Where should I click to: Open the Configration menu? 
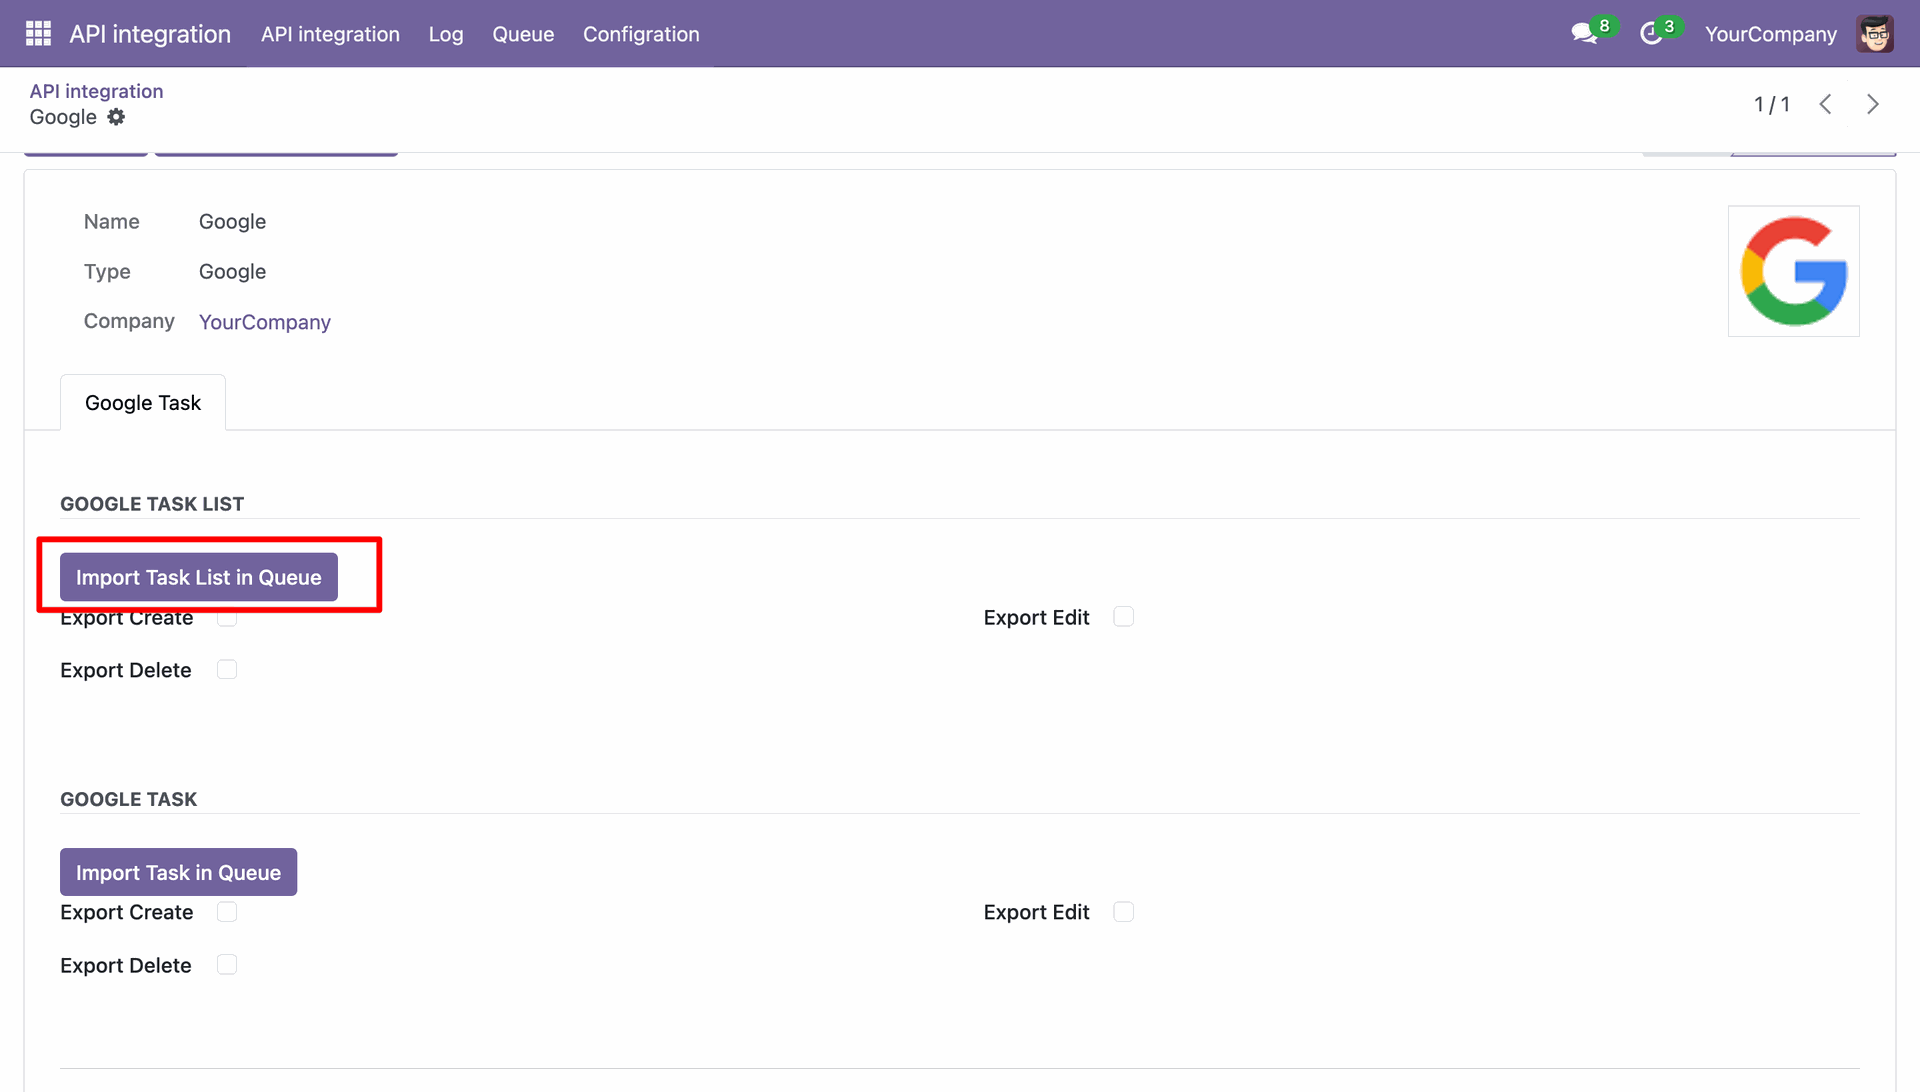pos(641,34)
